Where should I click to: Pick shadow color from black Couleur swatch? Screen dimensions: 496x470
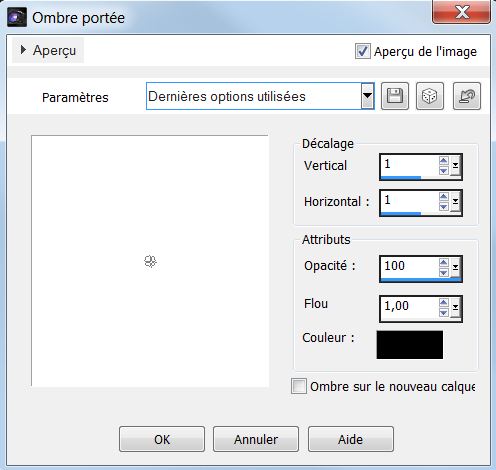point(410,345)
